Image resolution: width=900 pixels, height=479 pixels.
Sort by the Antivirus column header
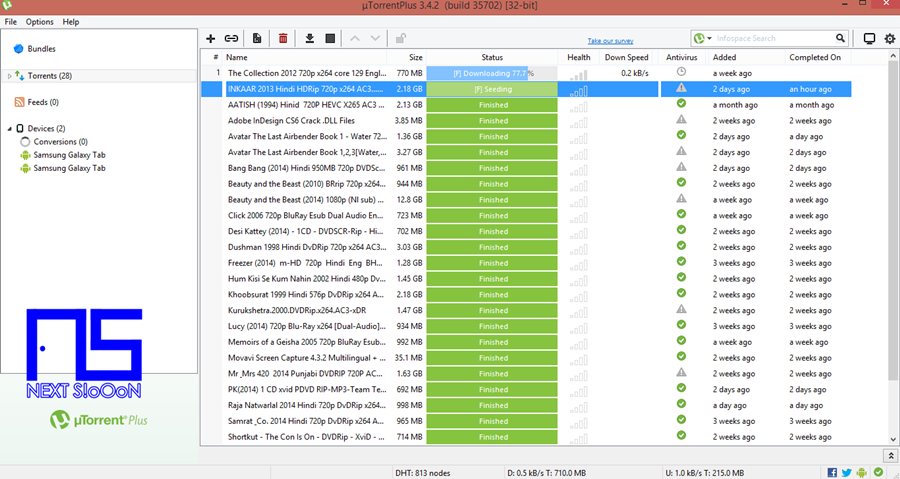tap(681, 57)
